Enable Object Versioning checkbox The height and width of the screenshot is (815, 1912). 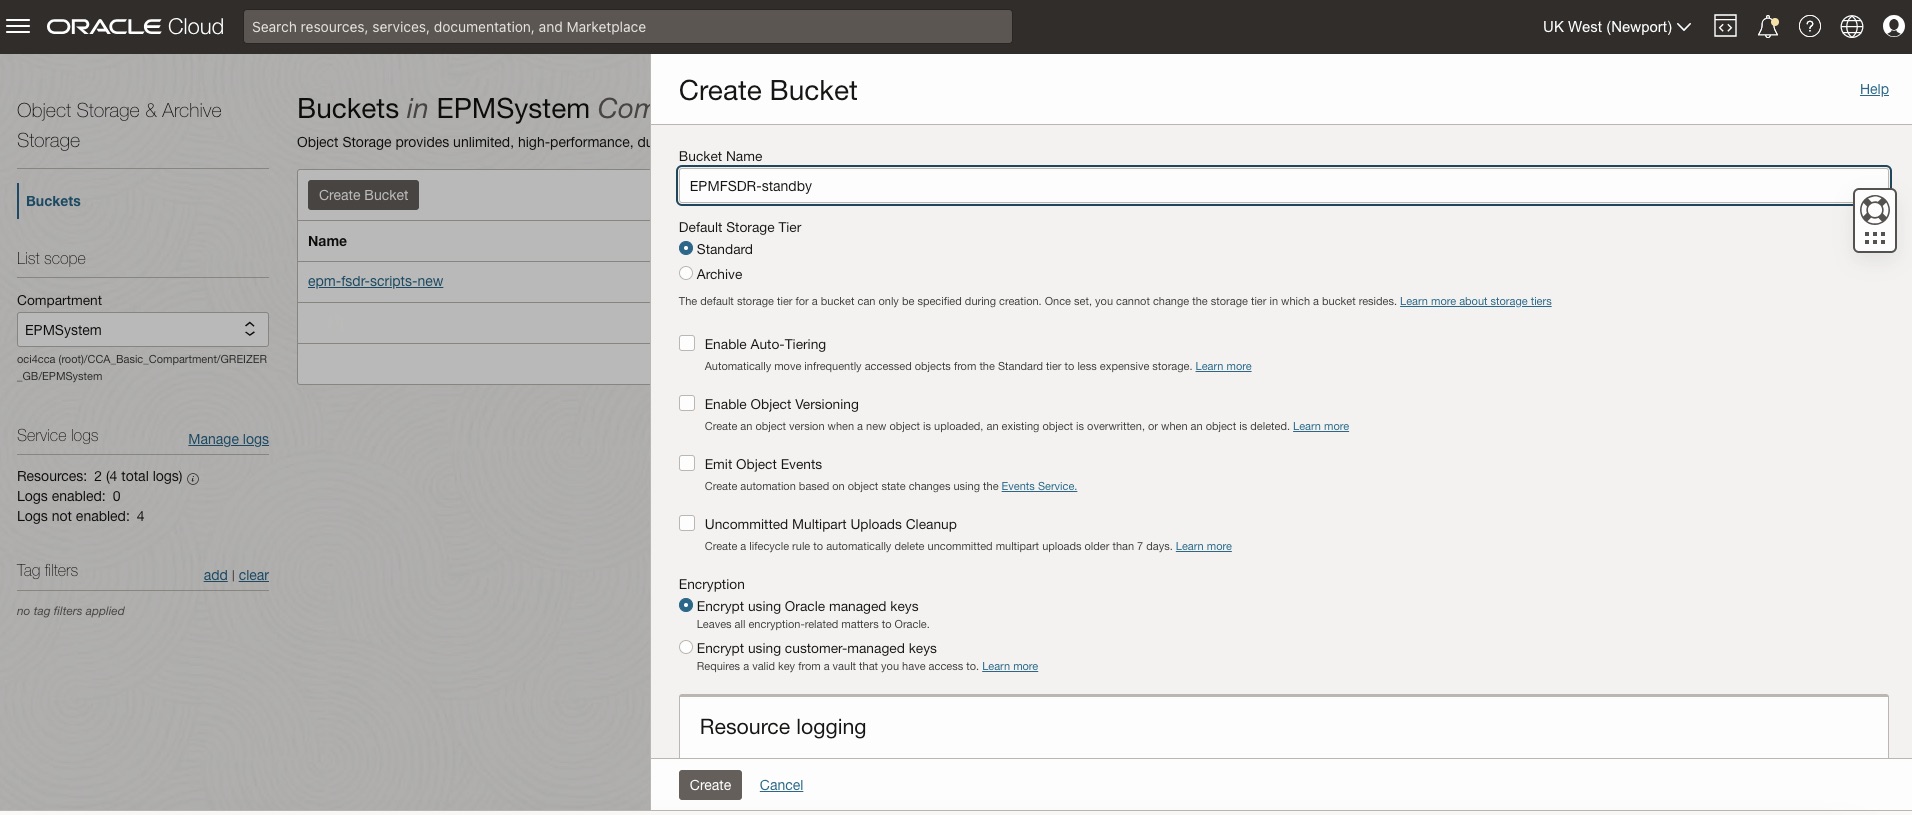tap(687, 403)
